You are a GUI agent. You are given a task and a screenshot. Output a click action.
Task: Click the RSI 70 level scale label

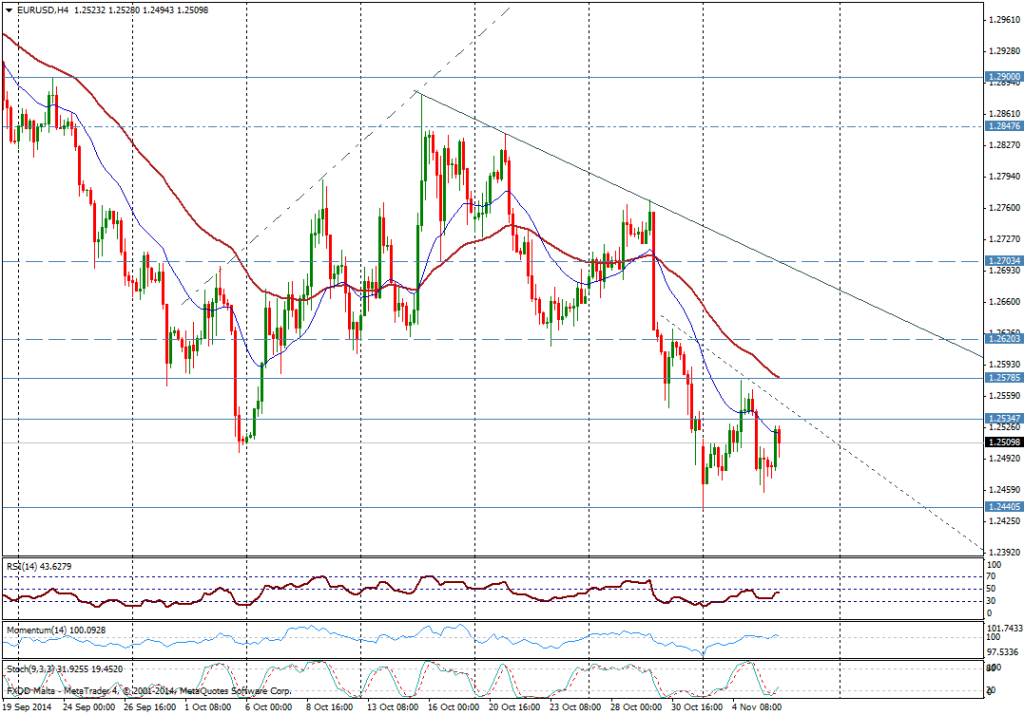(x=994, y=577)
